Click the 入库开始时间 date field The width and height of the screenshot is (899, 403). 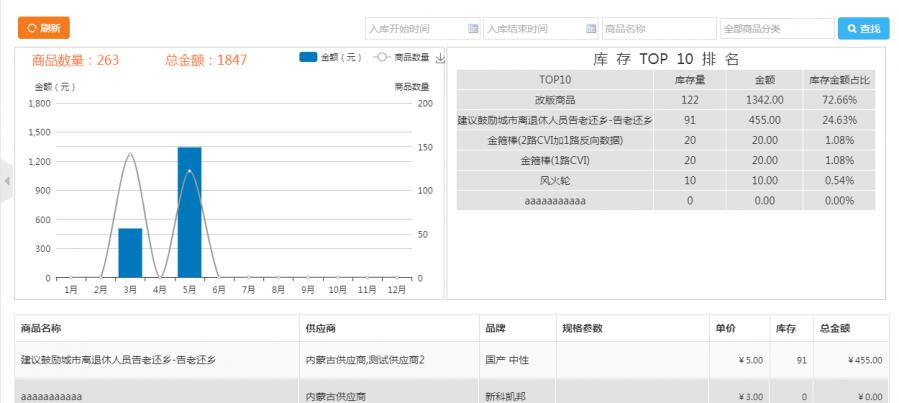tap(415, 29)
